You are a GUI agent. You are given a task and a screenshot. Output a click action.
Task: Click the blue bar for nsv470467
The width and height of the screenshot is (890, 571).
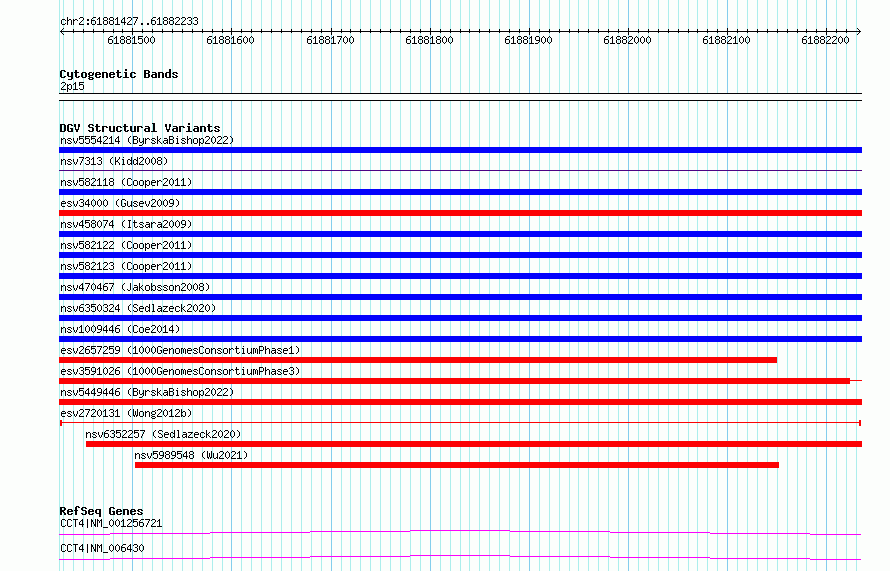(x=460, y=297)
